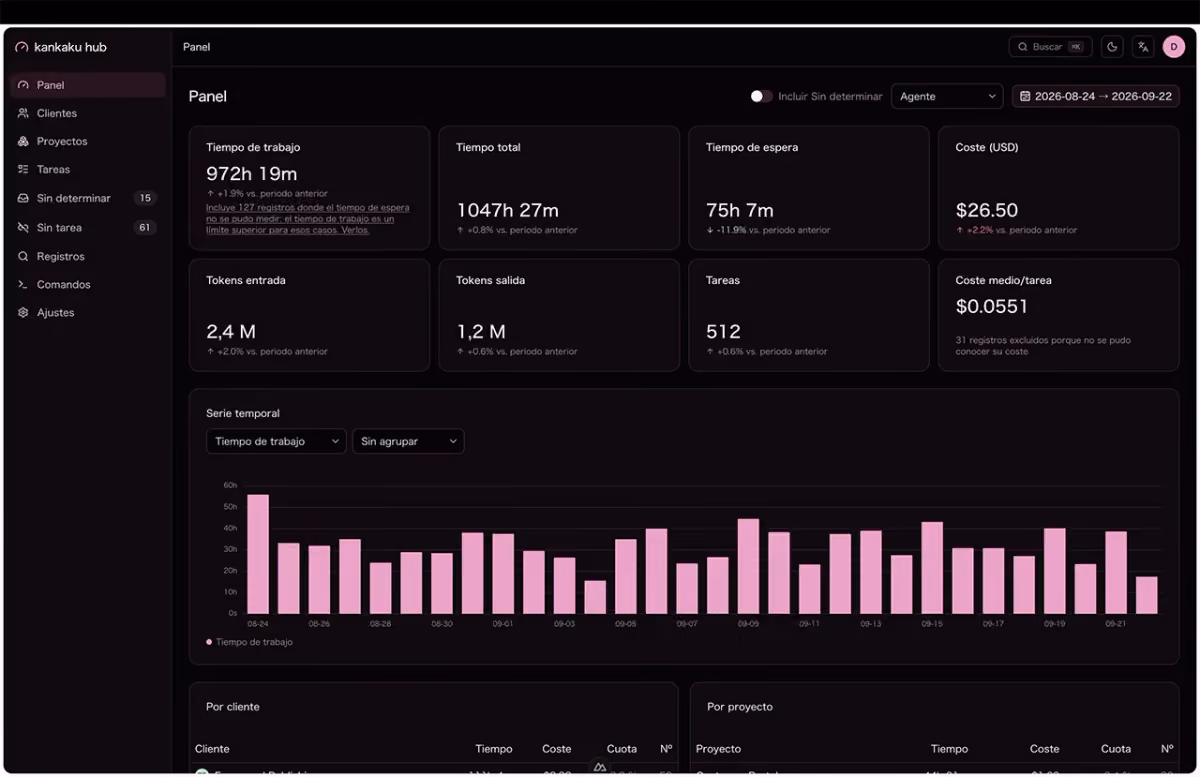Click the chart bar for 09-19
The image size is (1200, 777).
[x=1055, y=571]
